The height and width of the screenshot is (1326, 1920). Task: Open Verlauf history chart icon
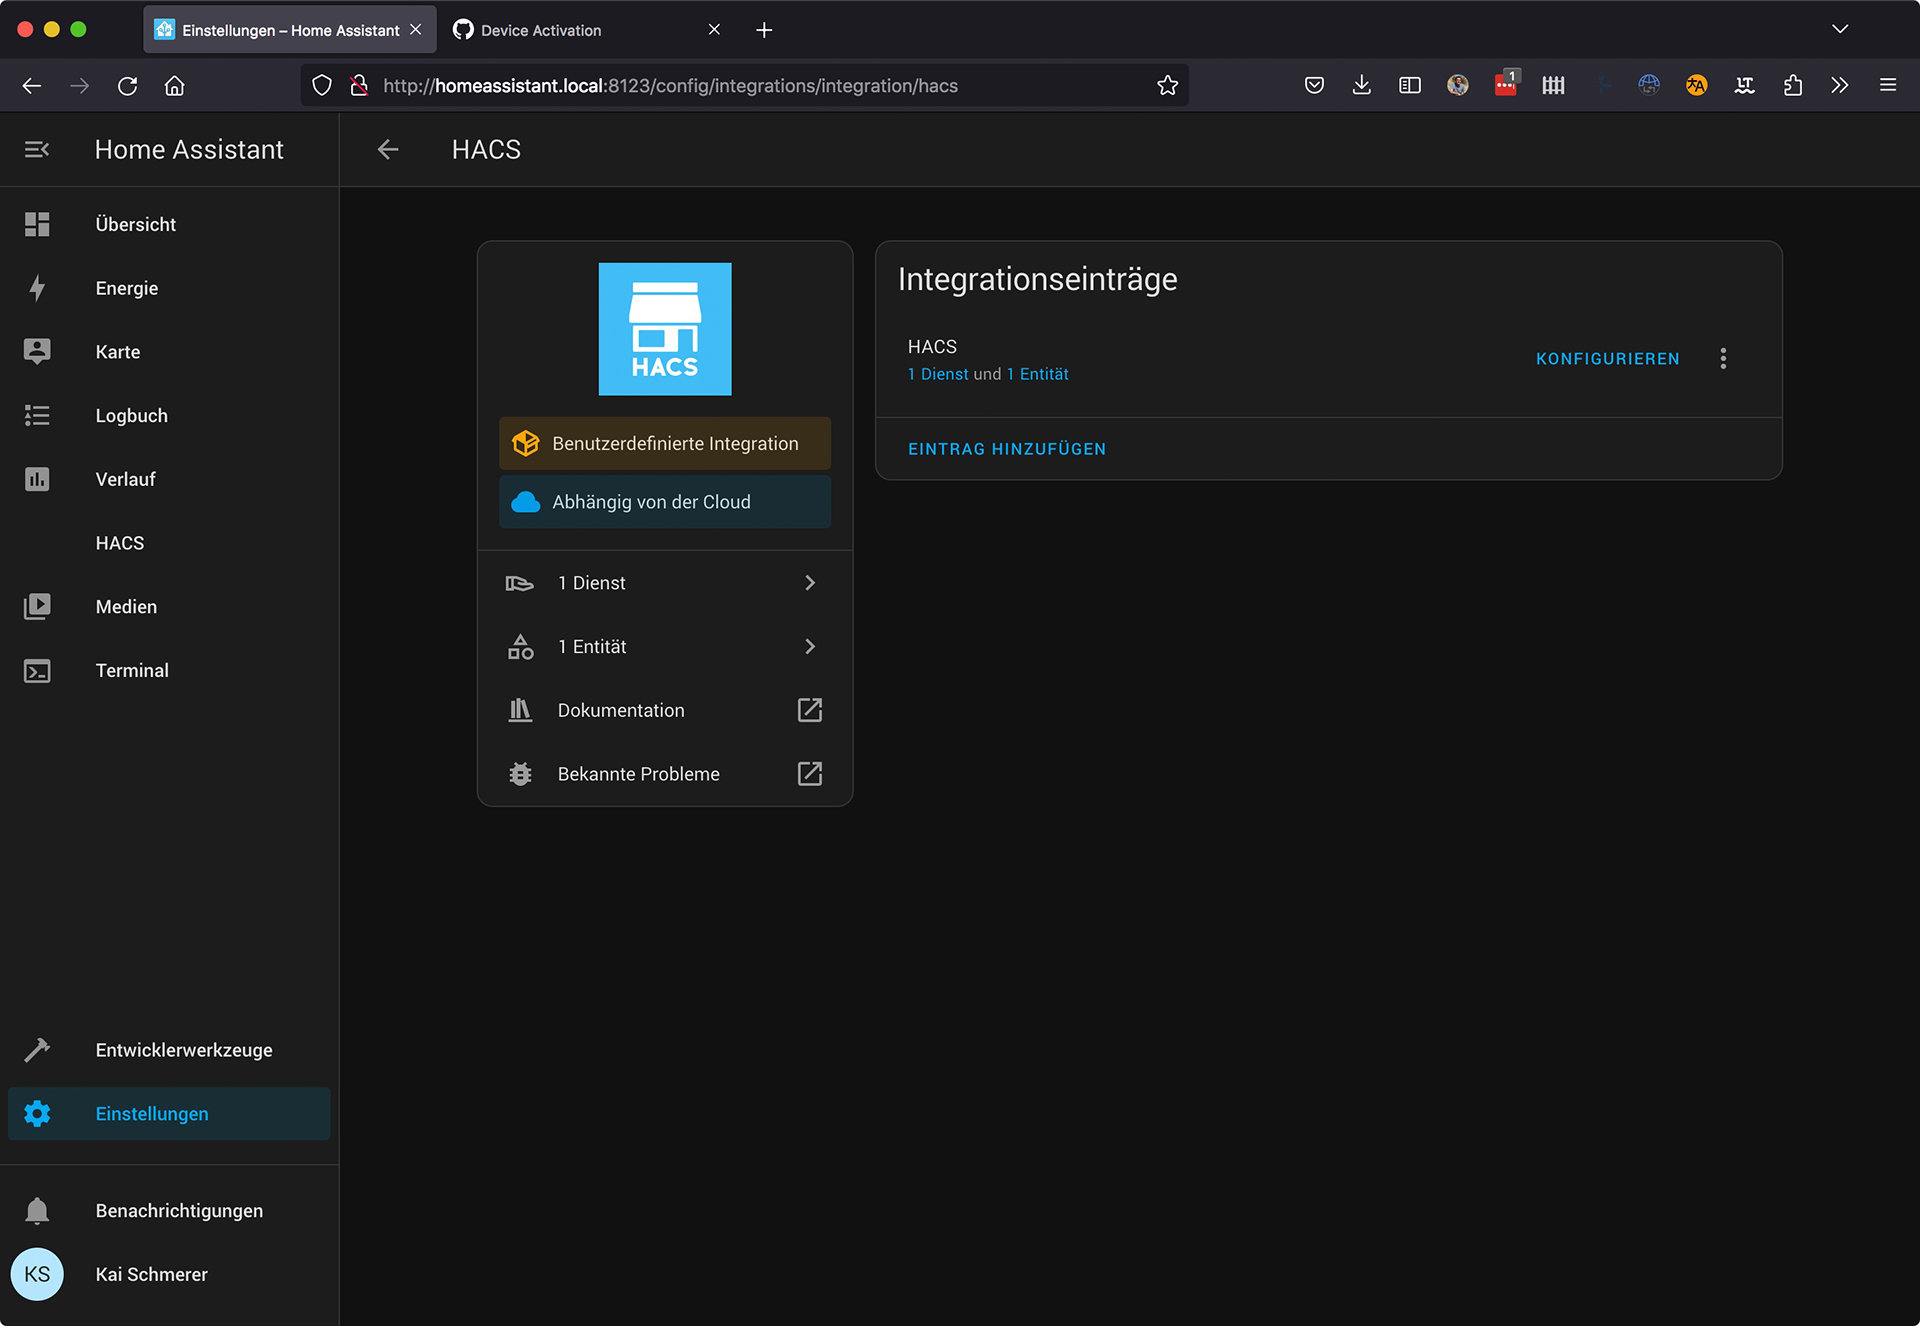tap(37, 480)
